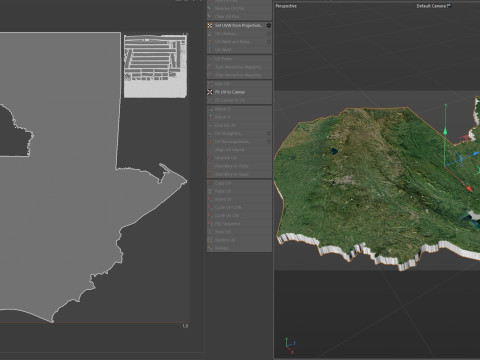
Task: Click the UV Weld icon
Action: (210, 50)
